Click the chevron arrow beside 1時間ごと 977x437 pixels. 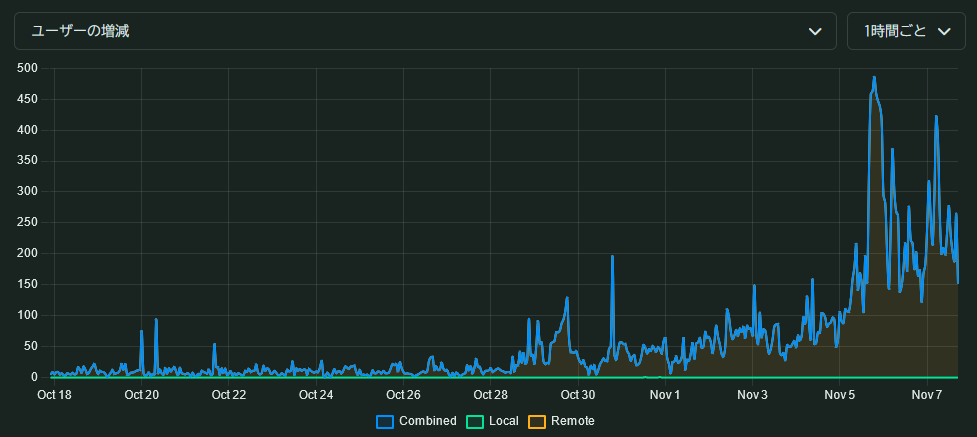pos(944,31)
